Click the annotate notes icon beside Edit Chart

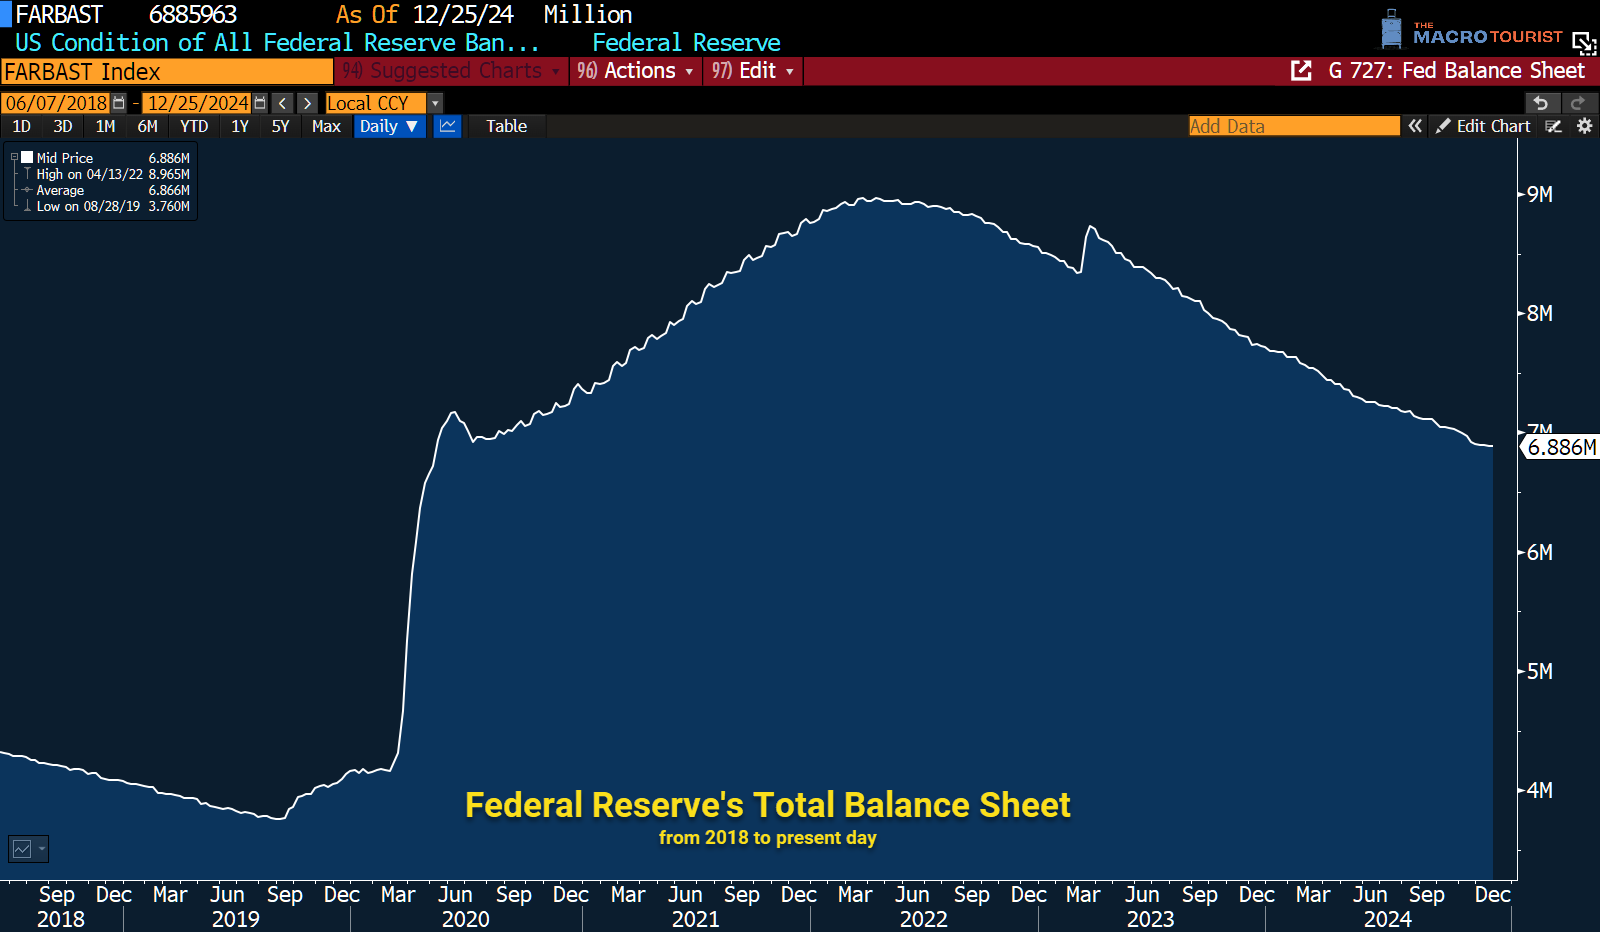1553,126
